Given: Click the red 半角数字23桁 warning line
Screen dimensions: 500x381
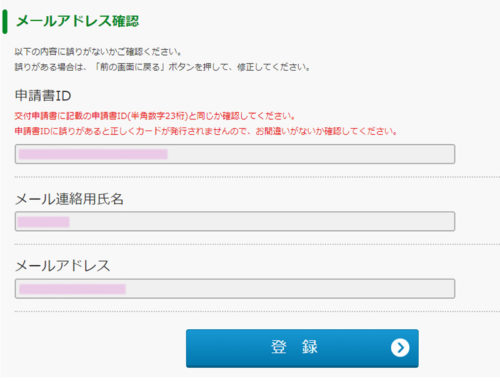Looking at the screenshot, I should coord(155,116).
